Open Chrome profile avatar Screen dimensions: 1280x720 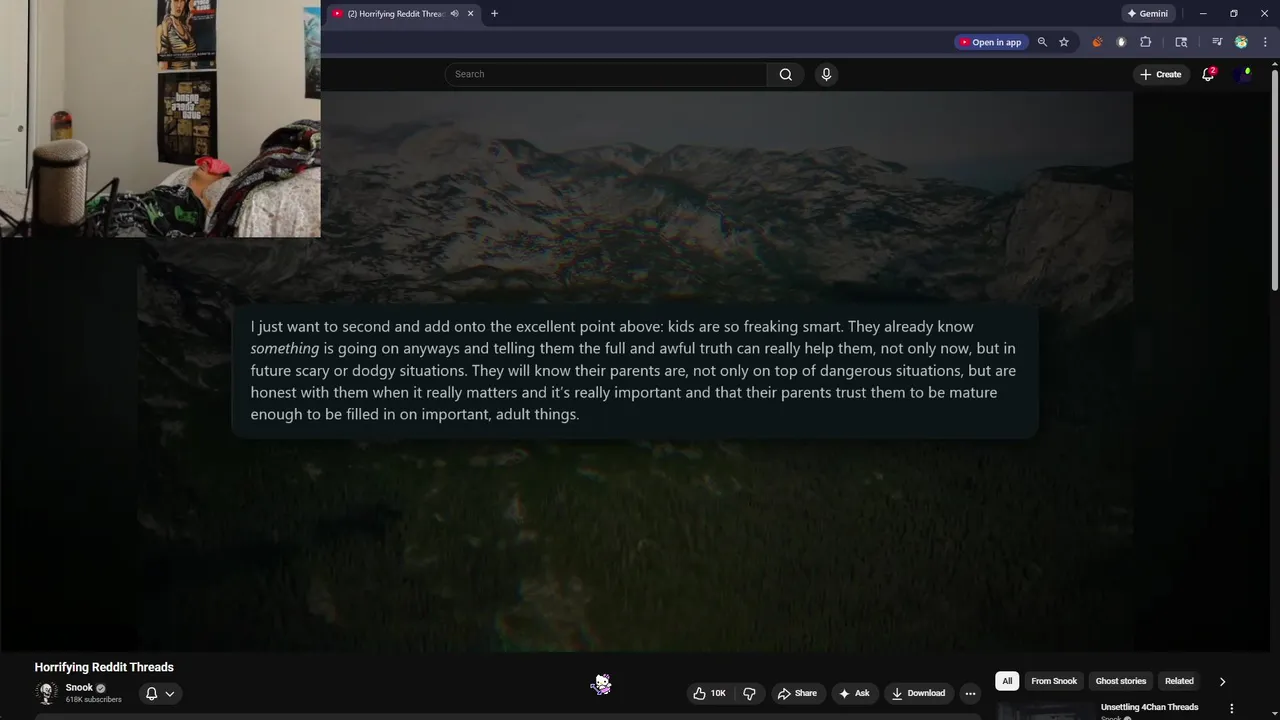(1241, 42)
